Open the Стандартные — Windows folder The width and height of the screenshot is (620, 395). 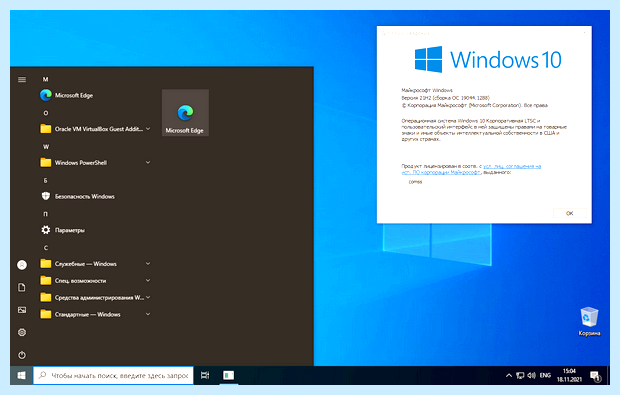95,314
